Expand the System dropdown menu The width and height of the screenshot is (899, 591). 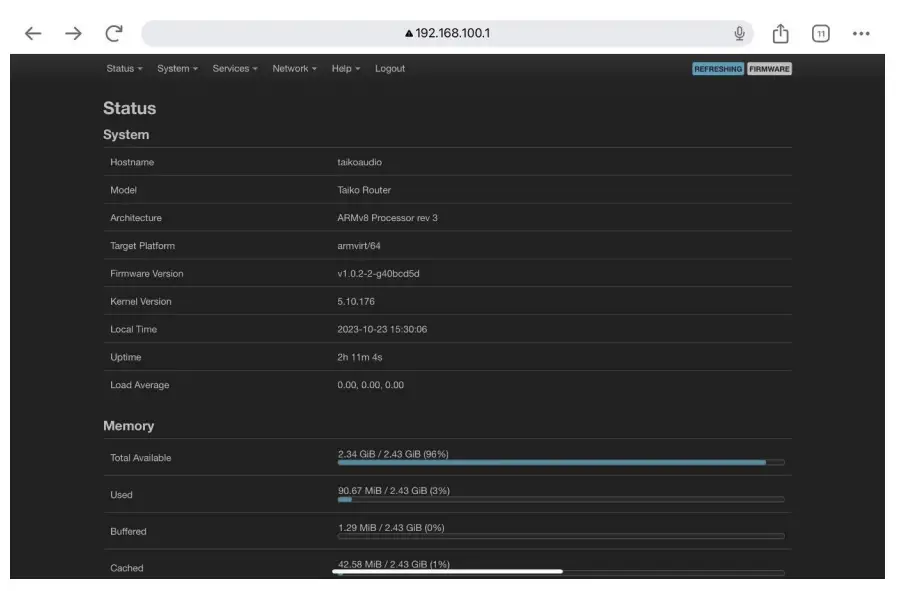[x=177, y=69]
